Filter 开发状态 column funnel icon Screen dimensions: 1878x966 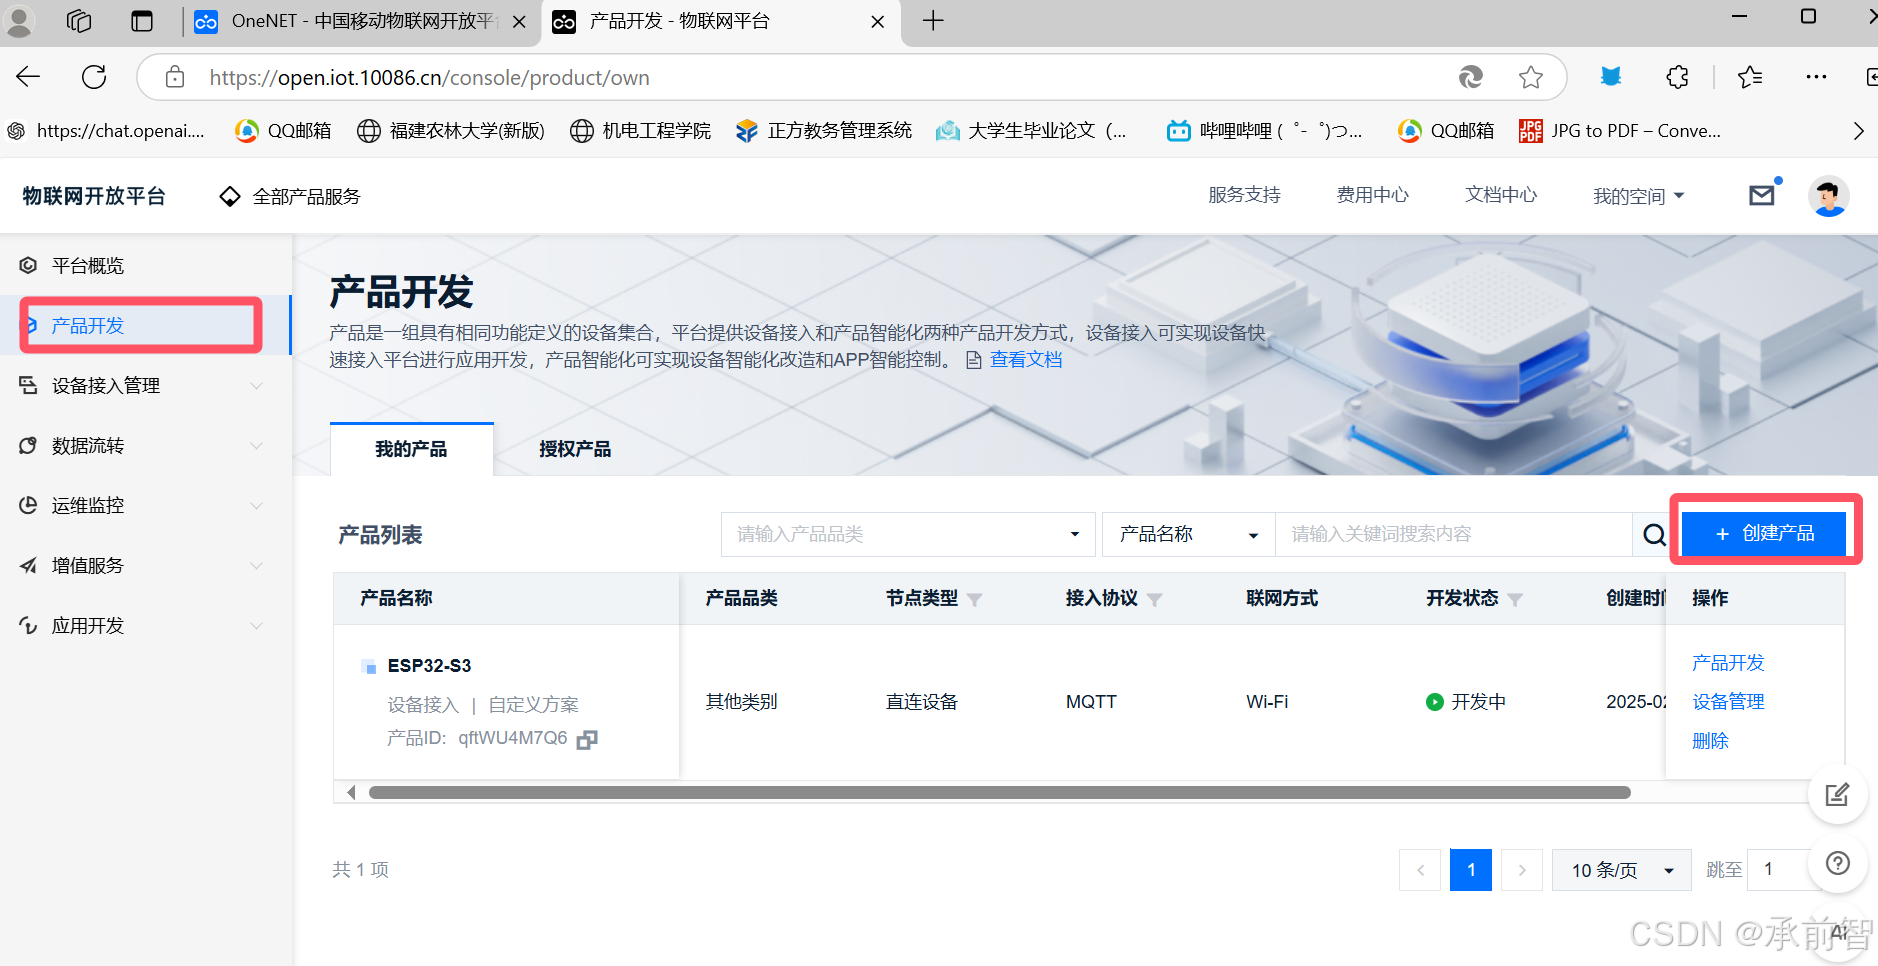(1515, 599)
